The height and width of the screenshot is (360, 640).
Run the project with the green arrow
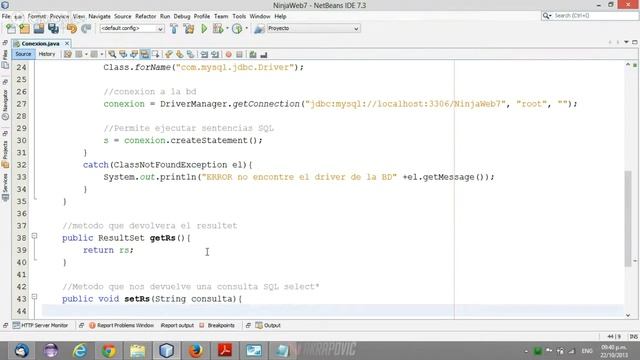204,29
